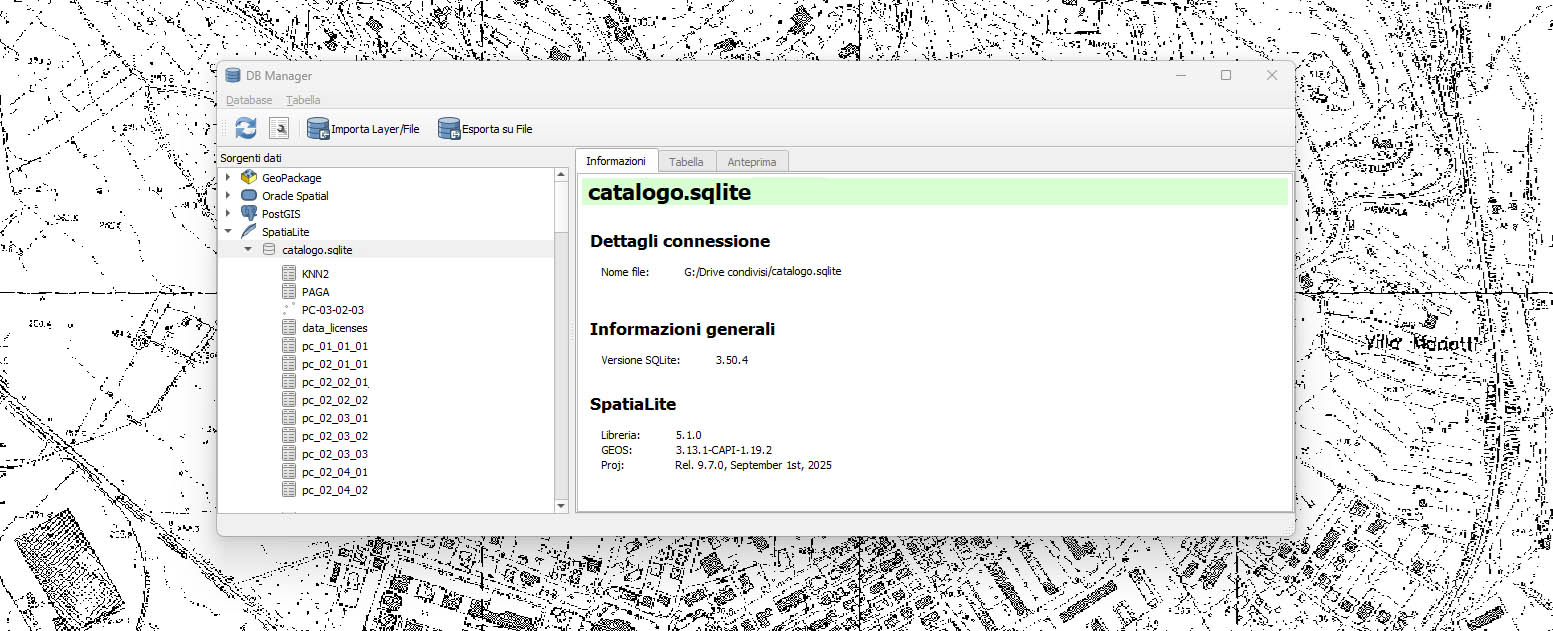Select the KNN2 table
This screenshot has width=1553, height=631.
(x=315, y=272)
